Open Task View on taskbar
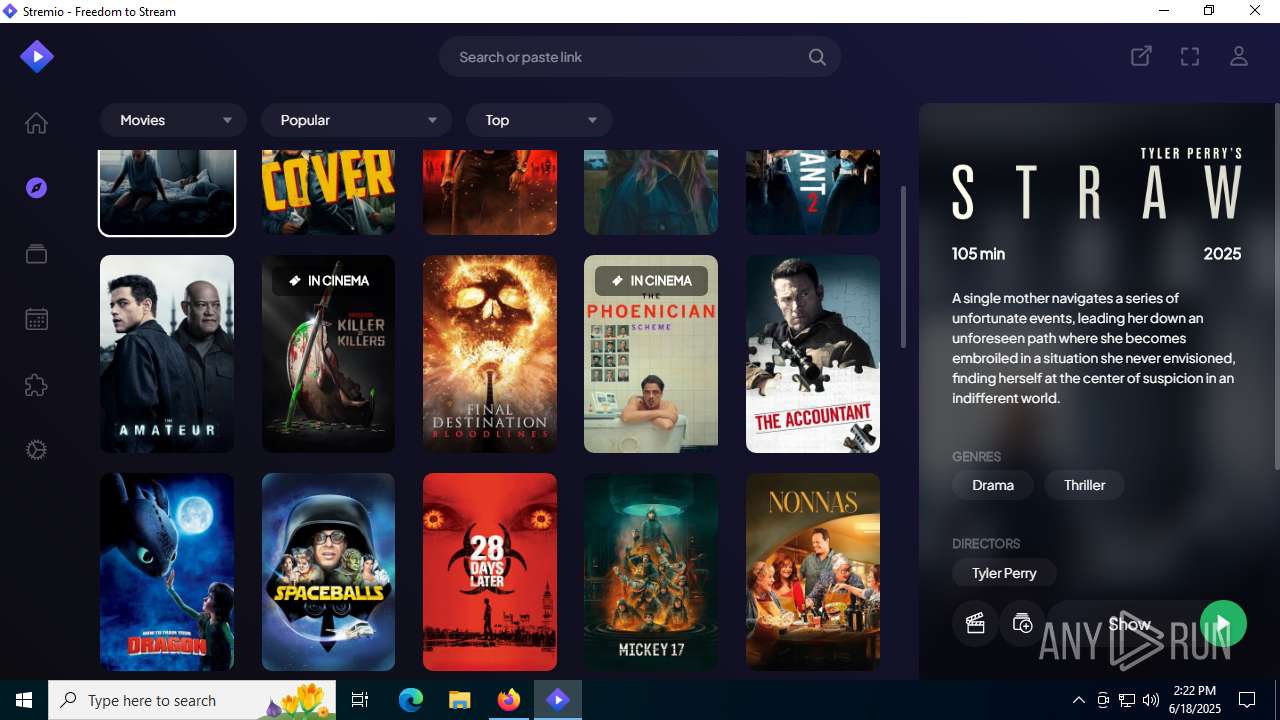The height and width of the screenshot is (720, 1280). click(360, 700)
